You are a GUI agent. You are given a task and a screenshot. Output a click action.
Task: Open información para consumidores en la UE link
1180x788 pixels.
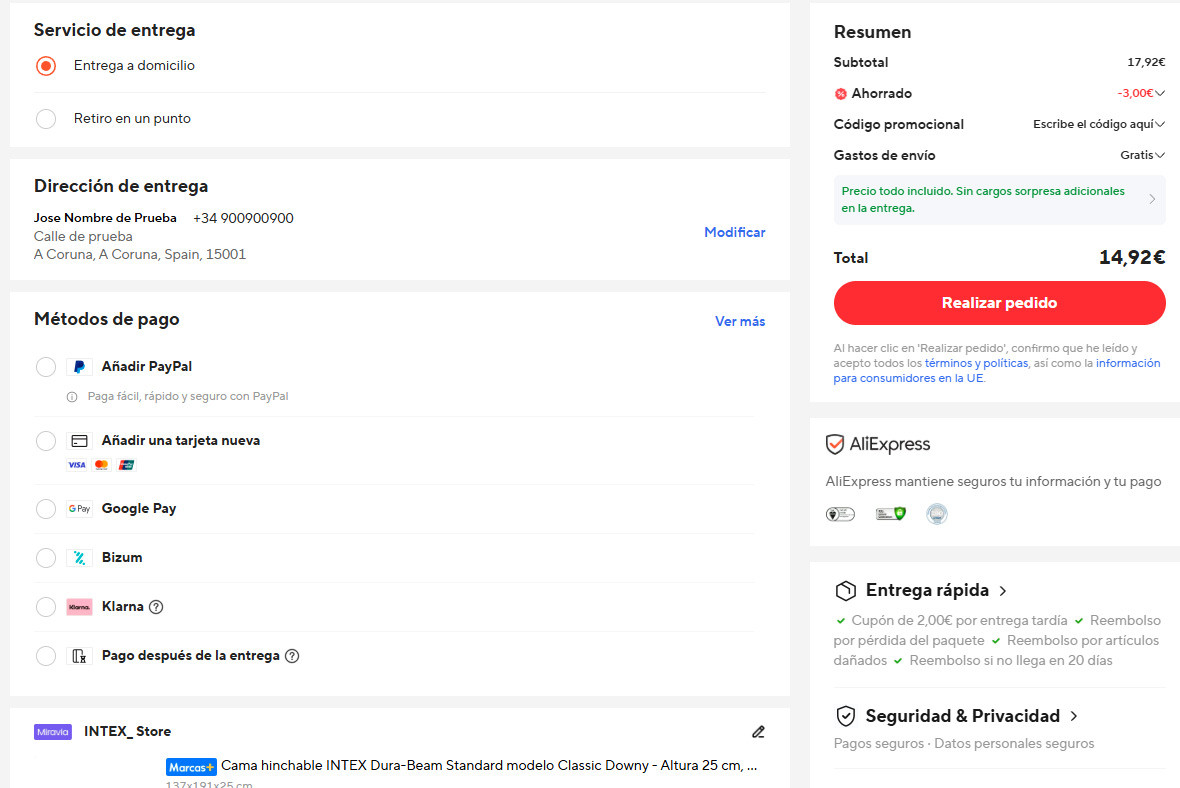point(997,371)
